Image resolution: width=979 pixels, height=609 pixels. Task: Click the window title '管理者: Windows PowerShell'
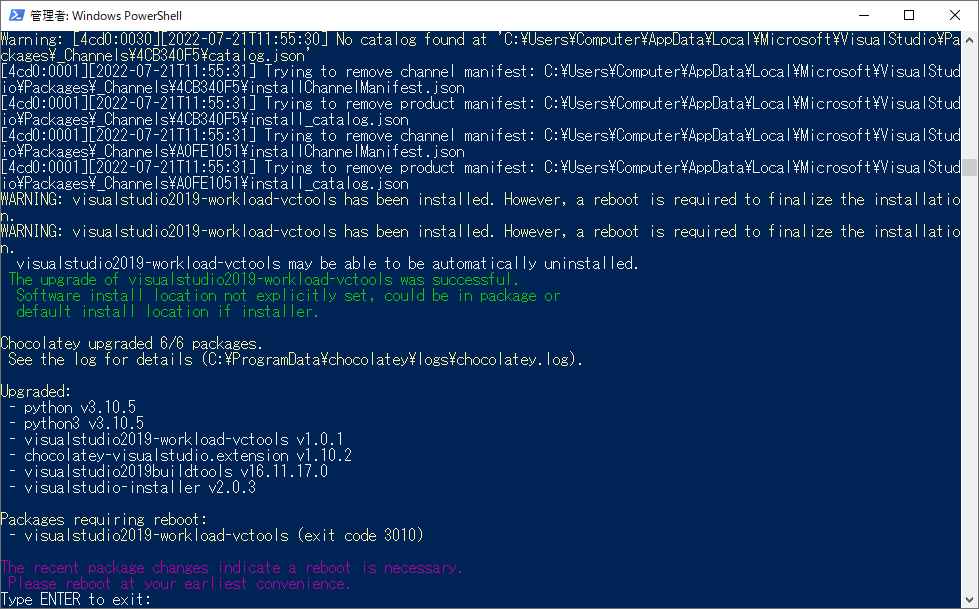coord(106,16)
